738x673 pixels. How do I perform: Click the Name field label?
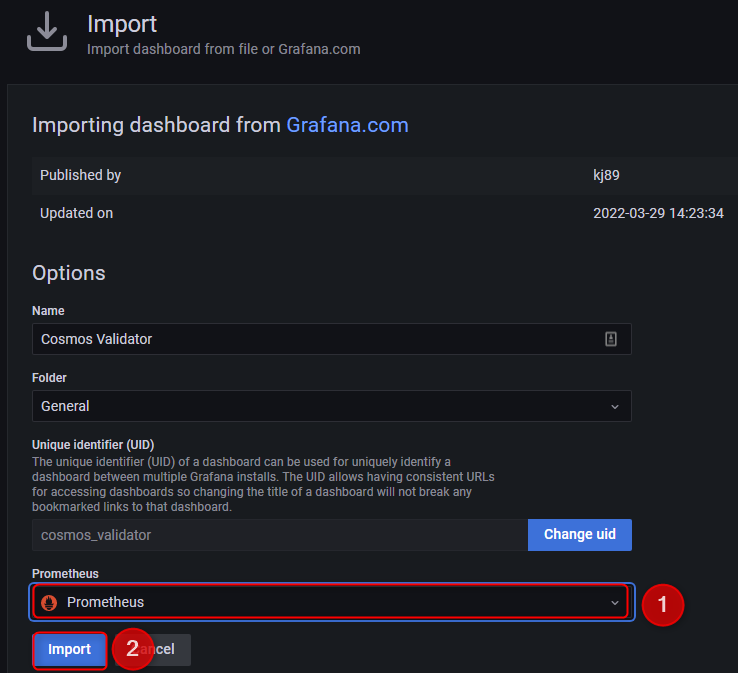[x=48, y=311]
